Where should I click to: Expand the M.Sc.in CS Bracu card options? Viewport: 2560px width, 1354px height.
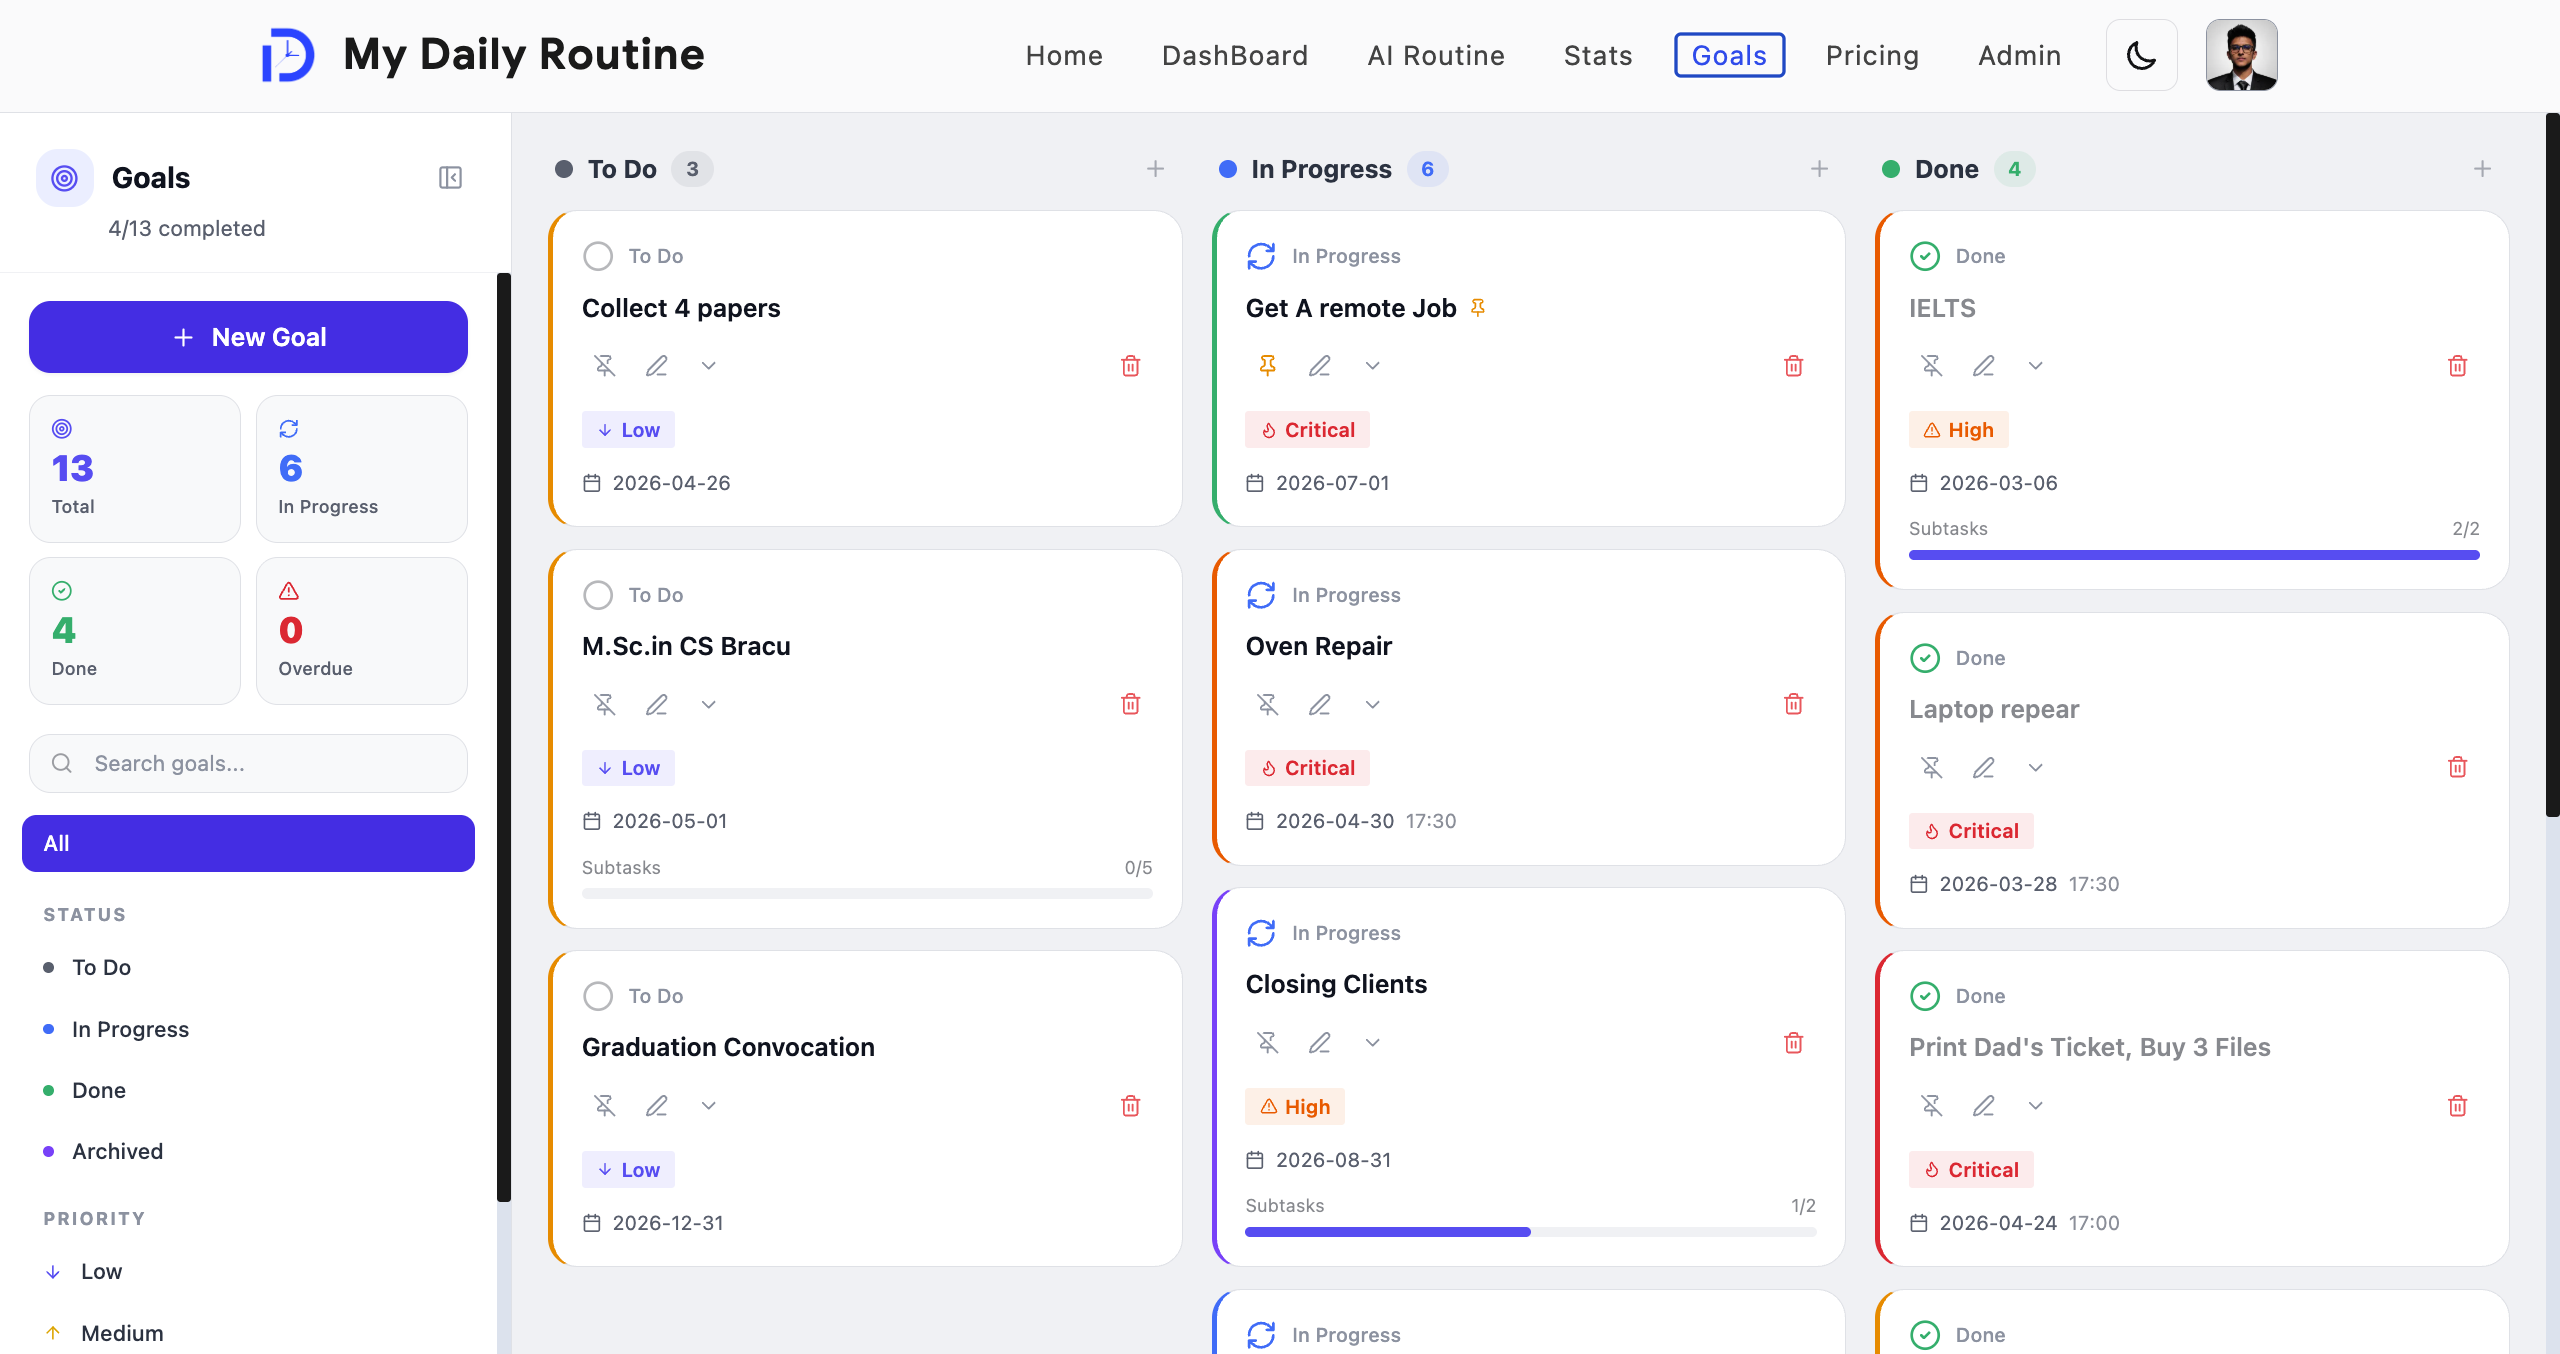709,705
